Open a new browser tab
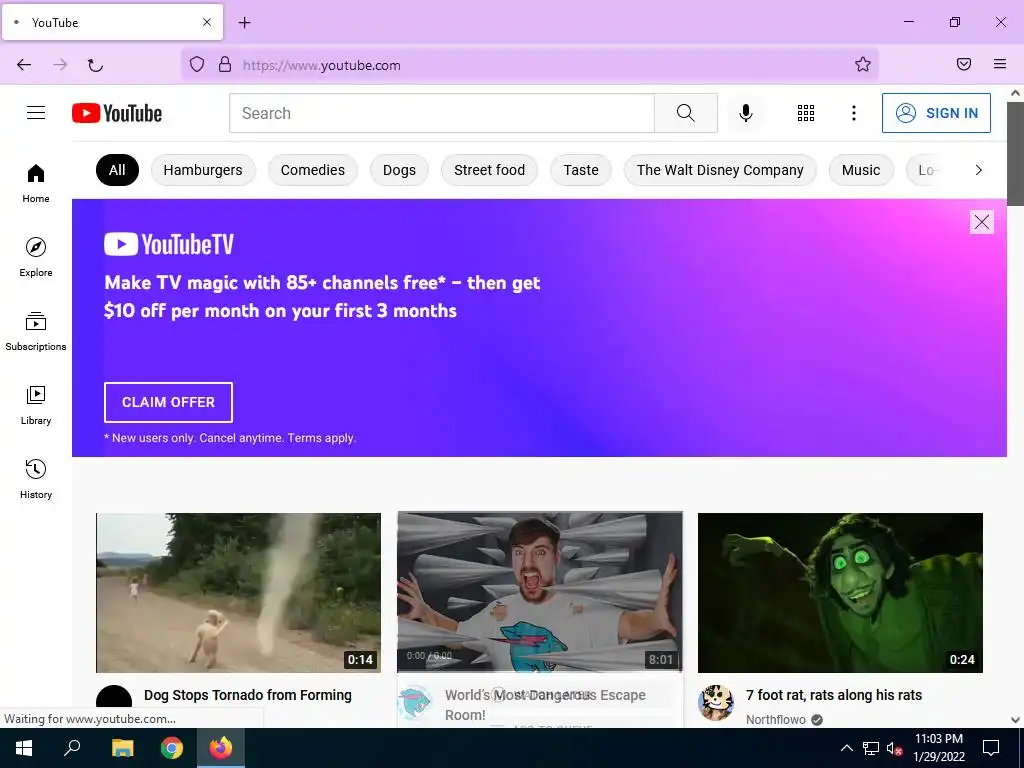Image resolution: width=1024 pixels, height=768 pixels. 244,23
